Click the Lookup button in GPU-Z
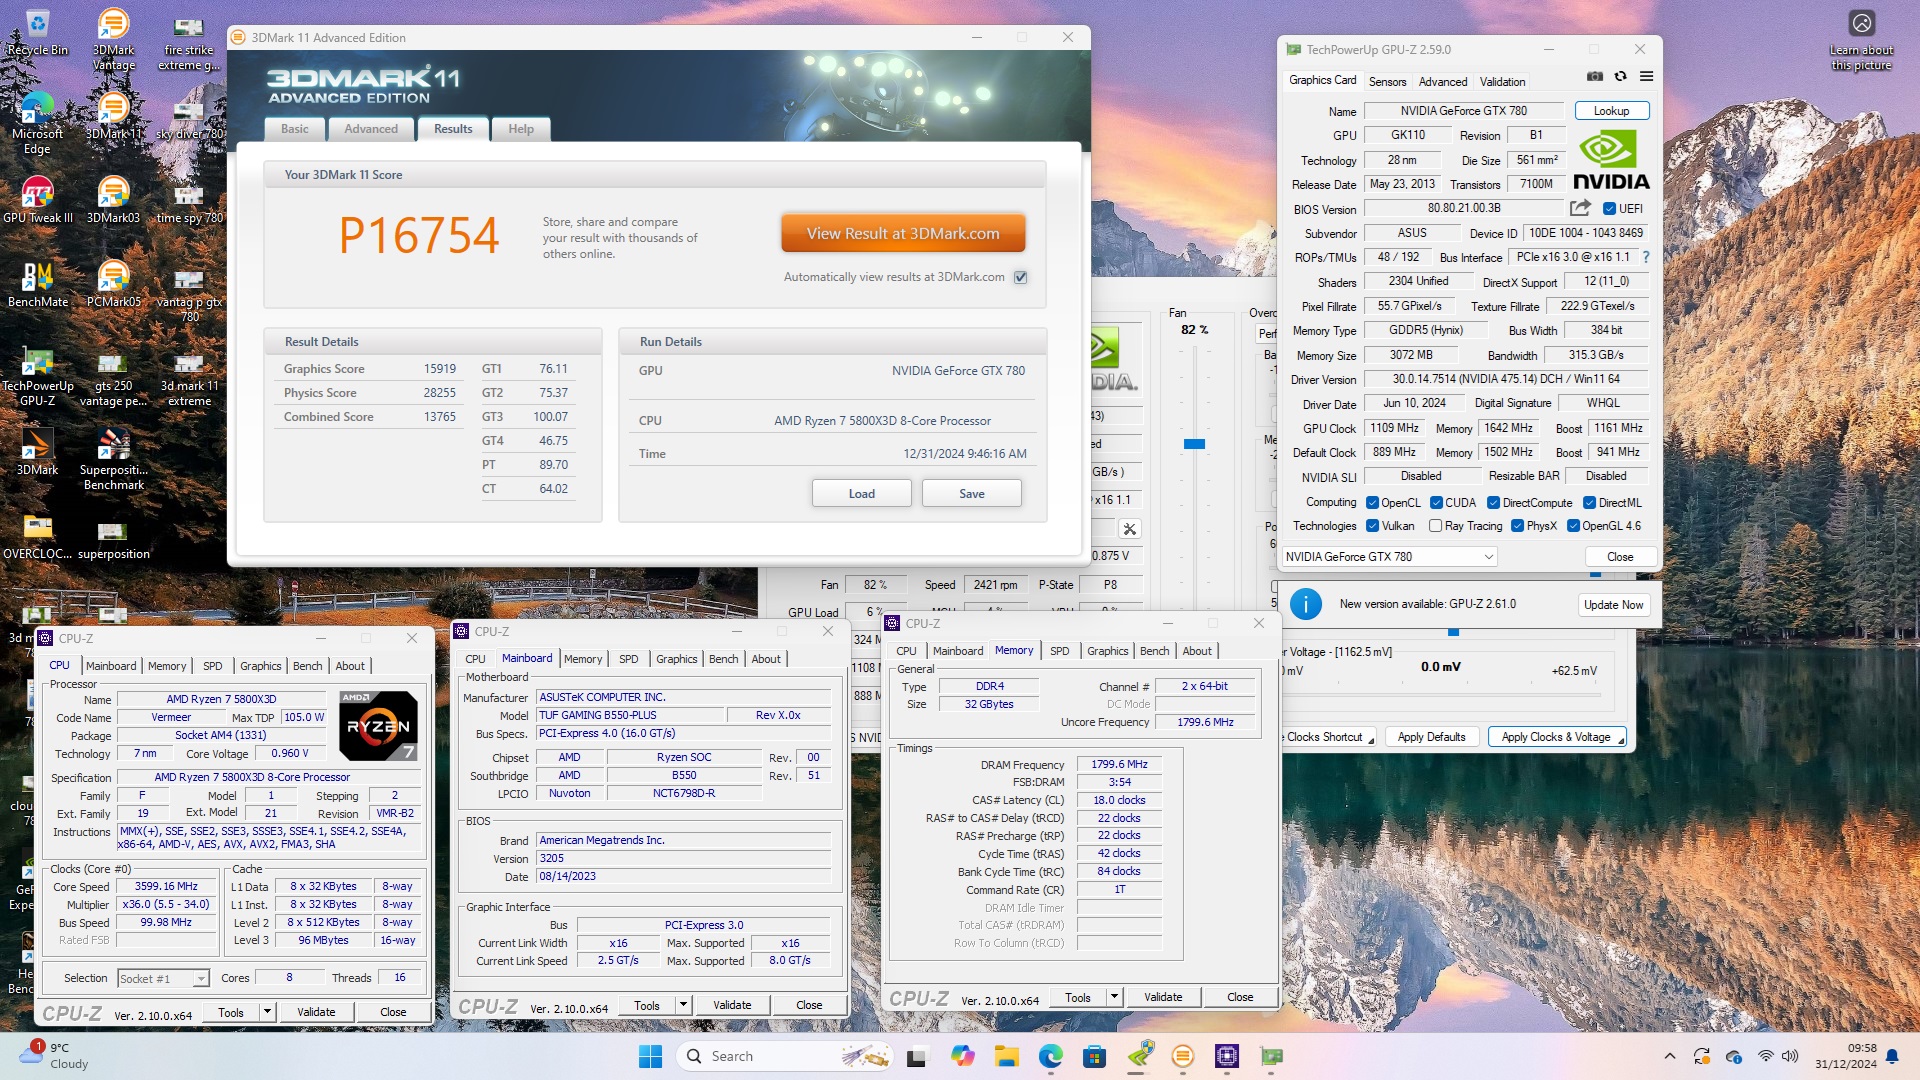 (x=1611, y=111)
